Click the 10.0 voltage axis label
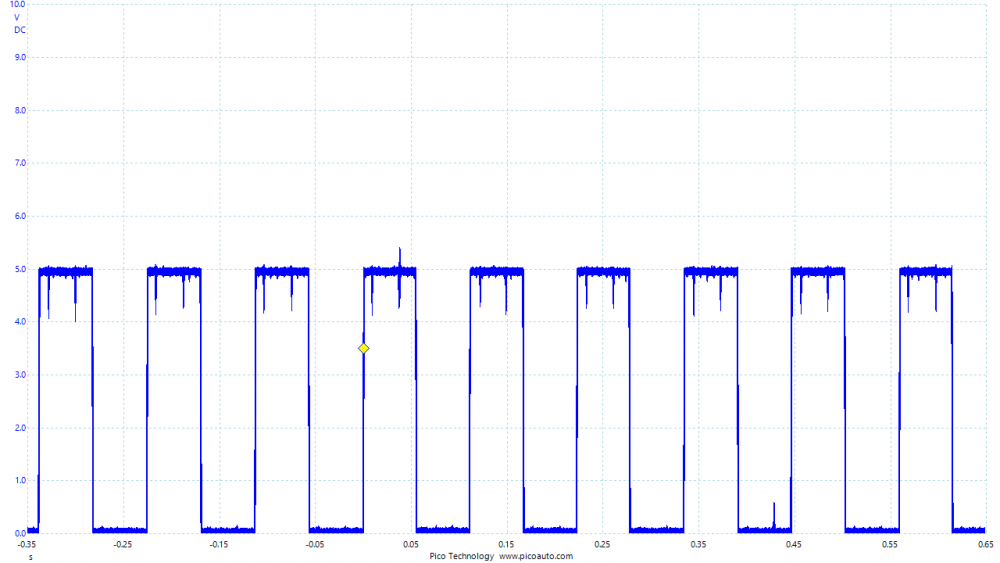 coord(17,5)
